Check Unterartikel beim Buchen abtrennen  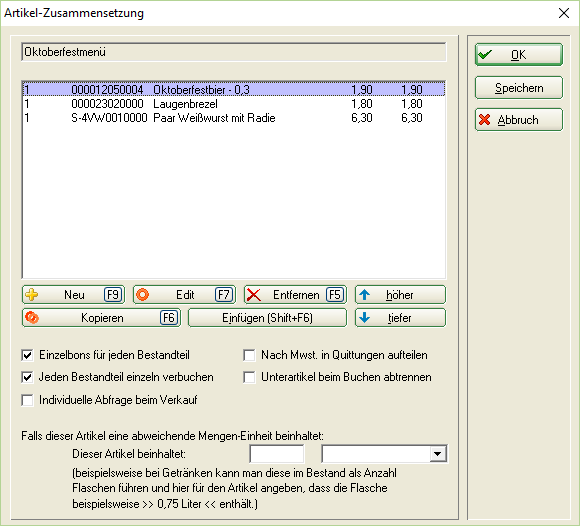pyautogui.click(x=249, y=377)
